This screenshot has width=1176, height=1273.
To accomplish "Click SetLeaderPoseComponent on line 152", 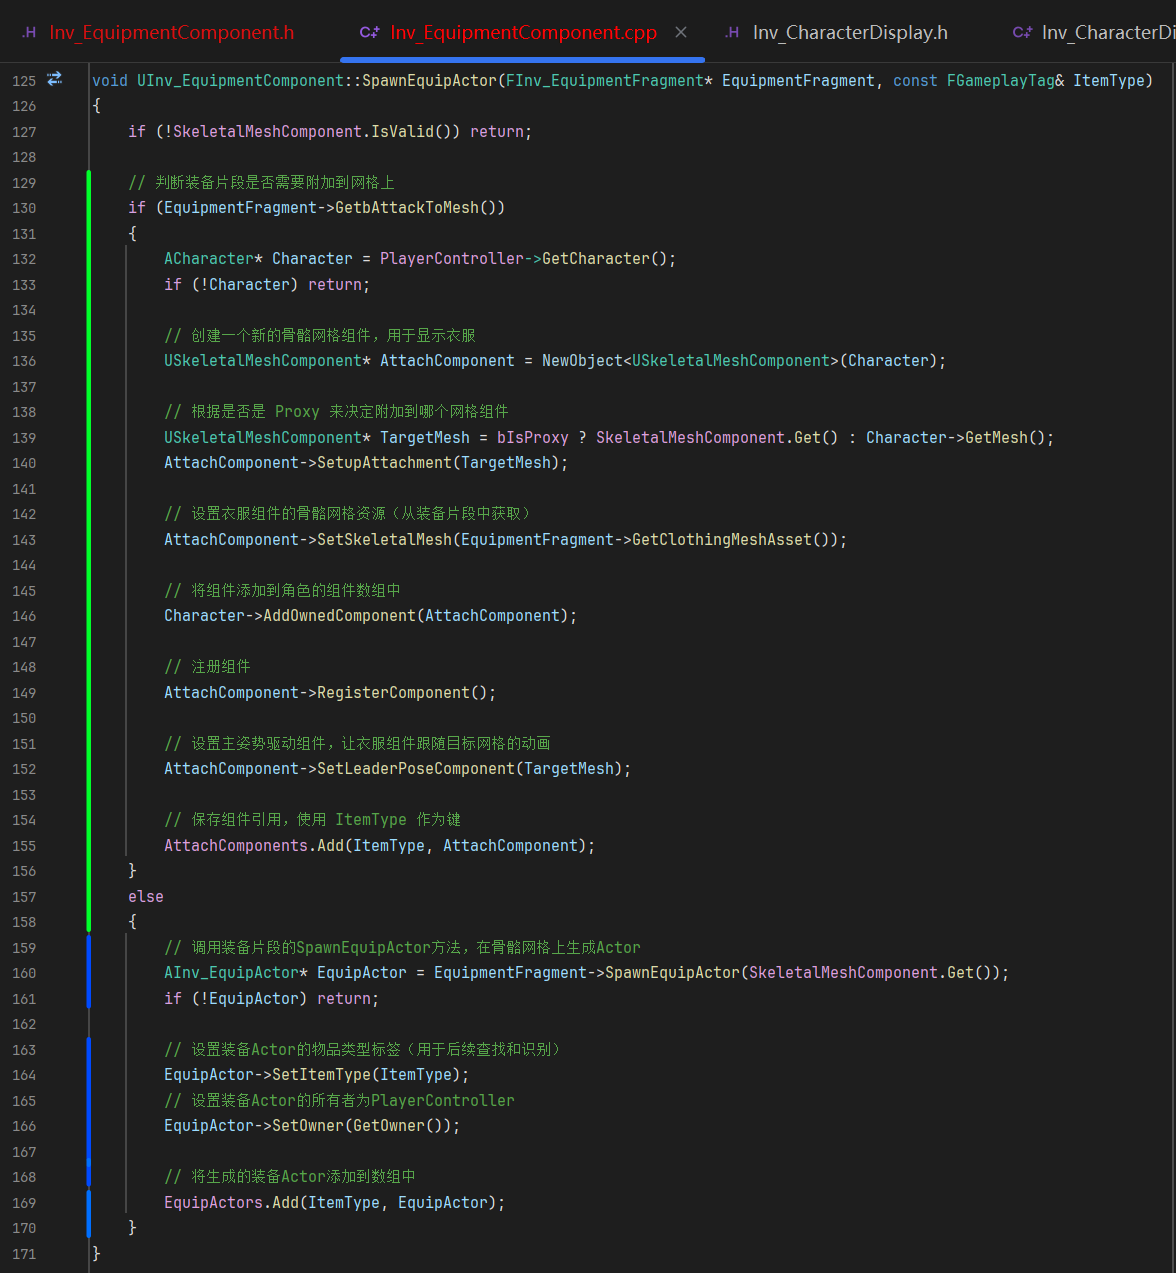I will point(416,769).
